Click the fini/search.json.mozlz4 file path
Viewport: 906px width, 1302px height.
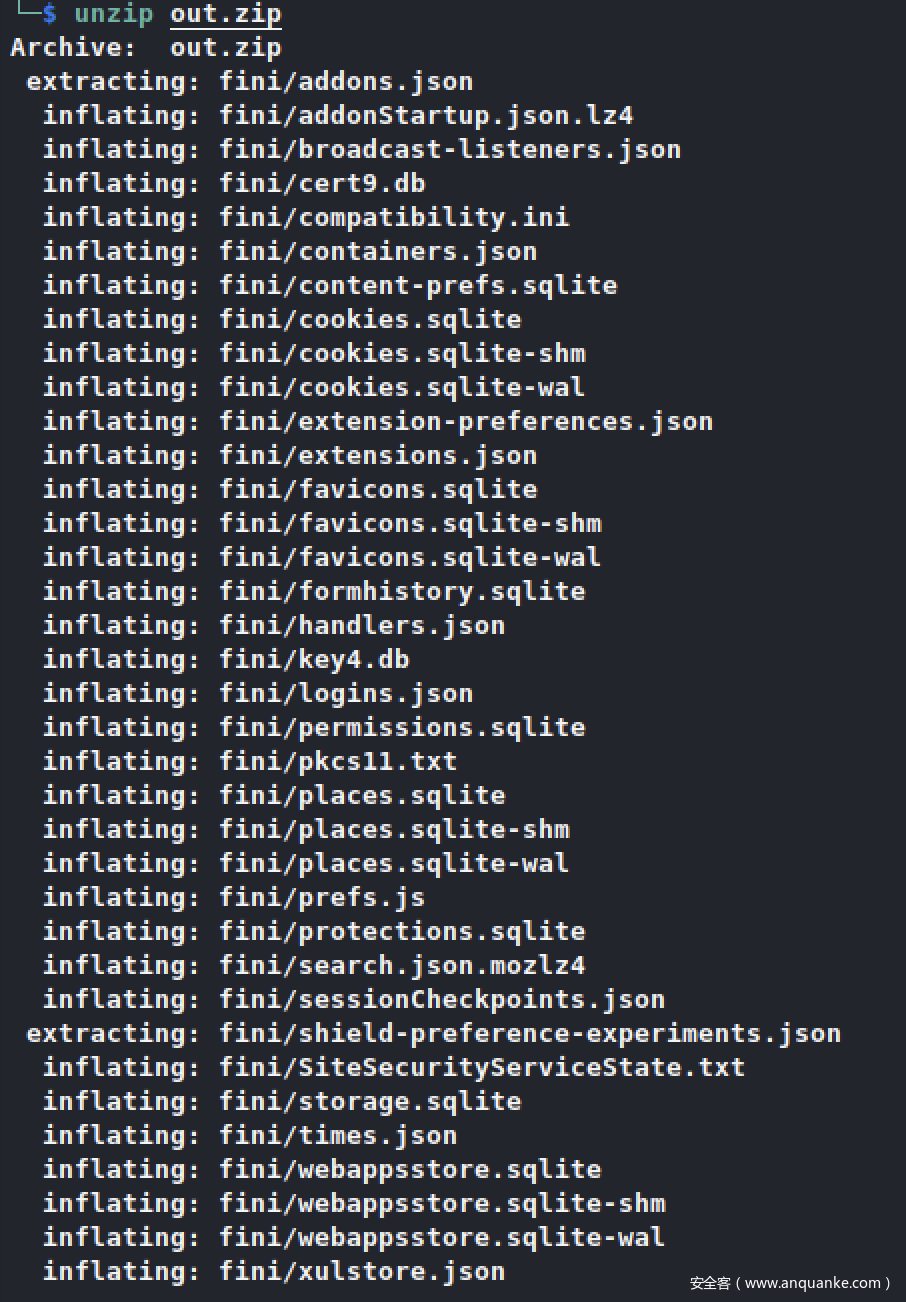[x=402, y=965]
